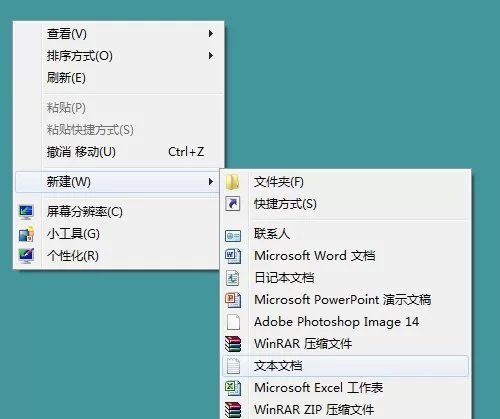Choose 撤消 移动(U) menu entry
Viewport: 500px width, 419px height.
tap(118, 152)
